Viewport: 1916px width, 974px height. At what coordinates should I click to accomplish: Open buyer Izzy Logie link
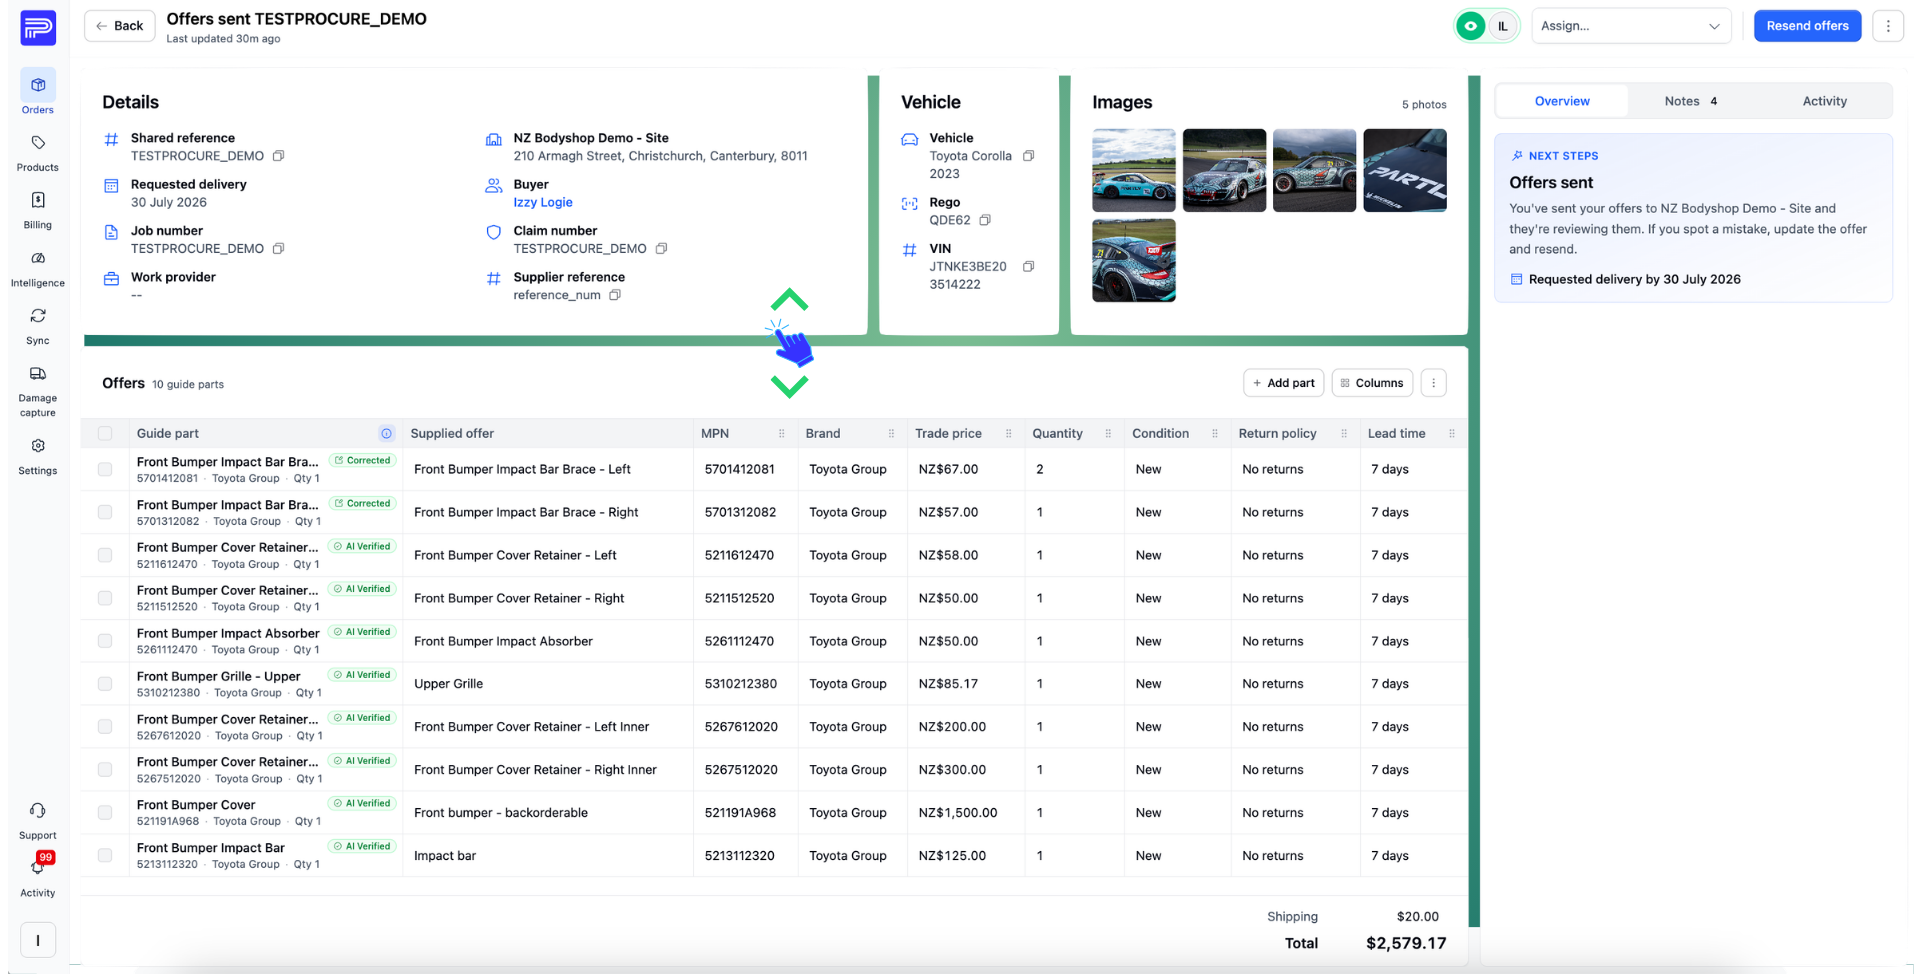coord(543,202)
